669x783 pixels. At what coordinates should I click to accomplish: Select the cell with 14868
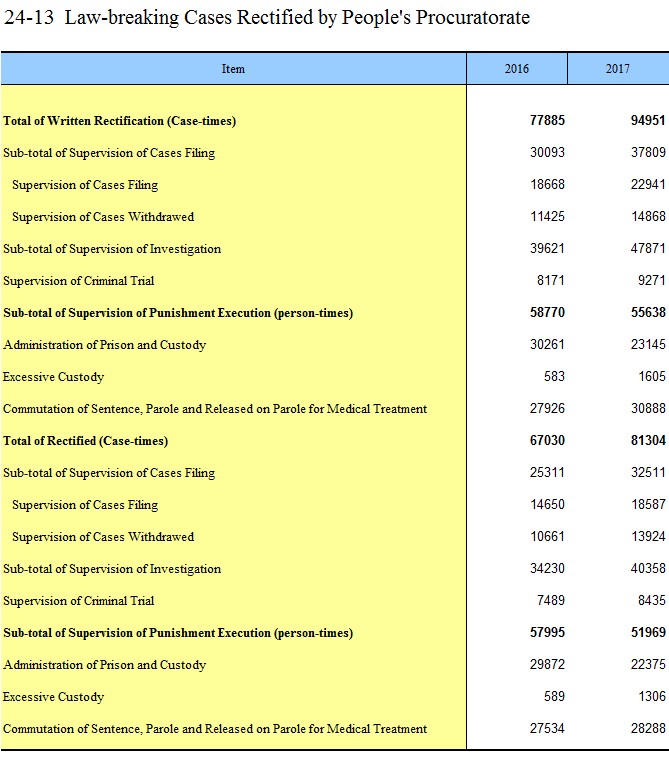coord(648,216)
